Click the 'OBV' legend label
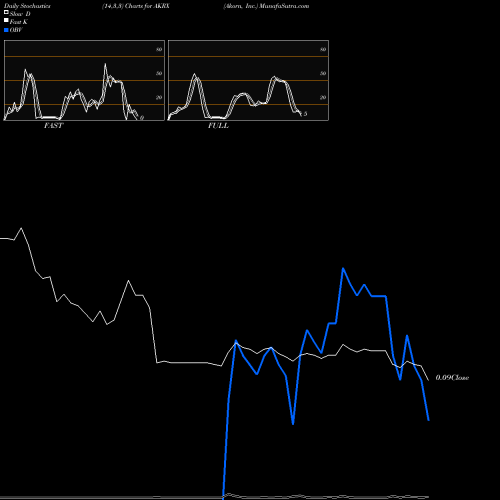The image size is (500, 500). pyautogui.click(x=16, y=30)
